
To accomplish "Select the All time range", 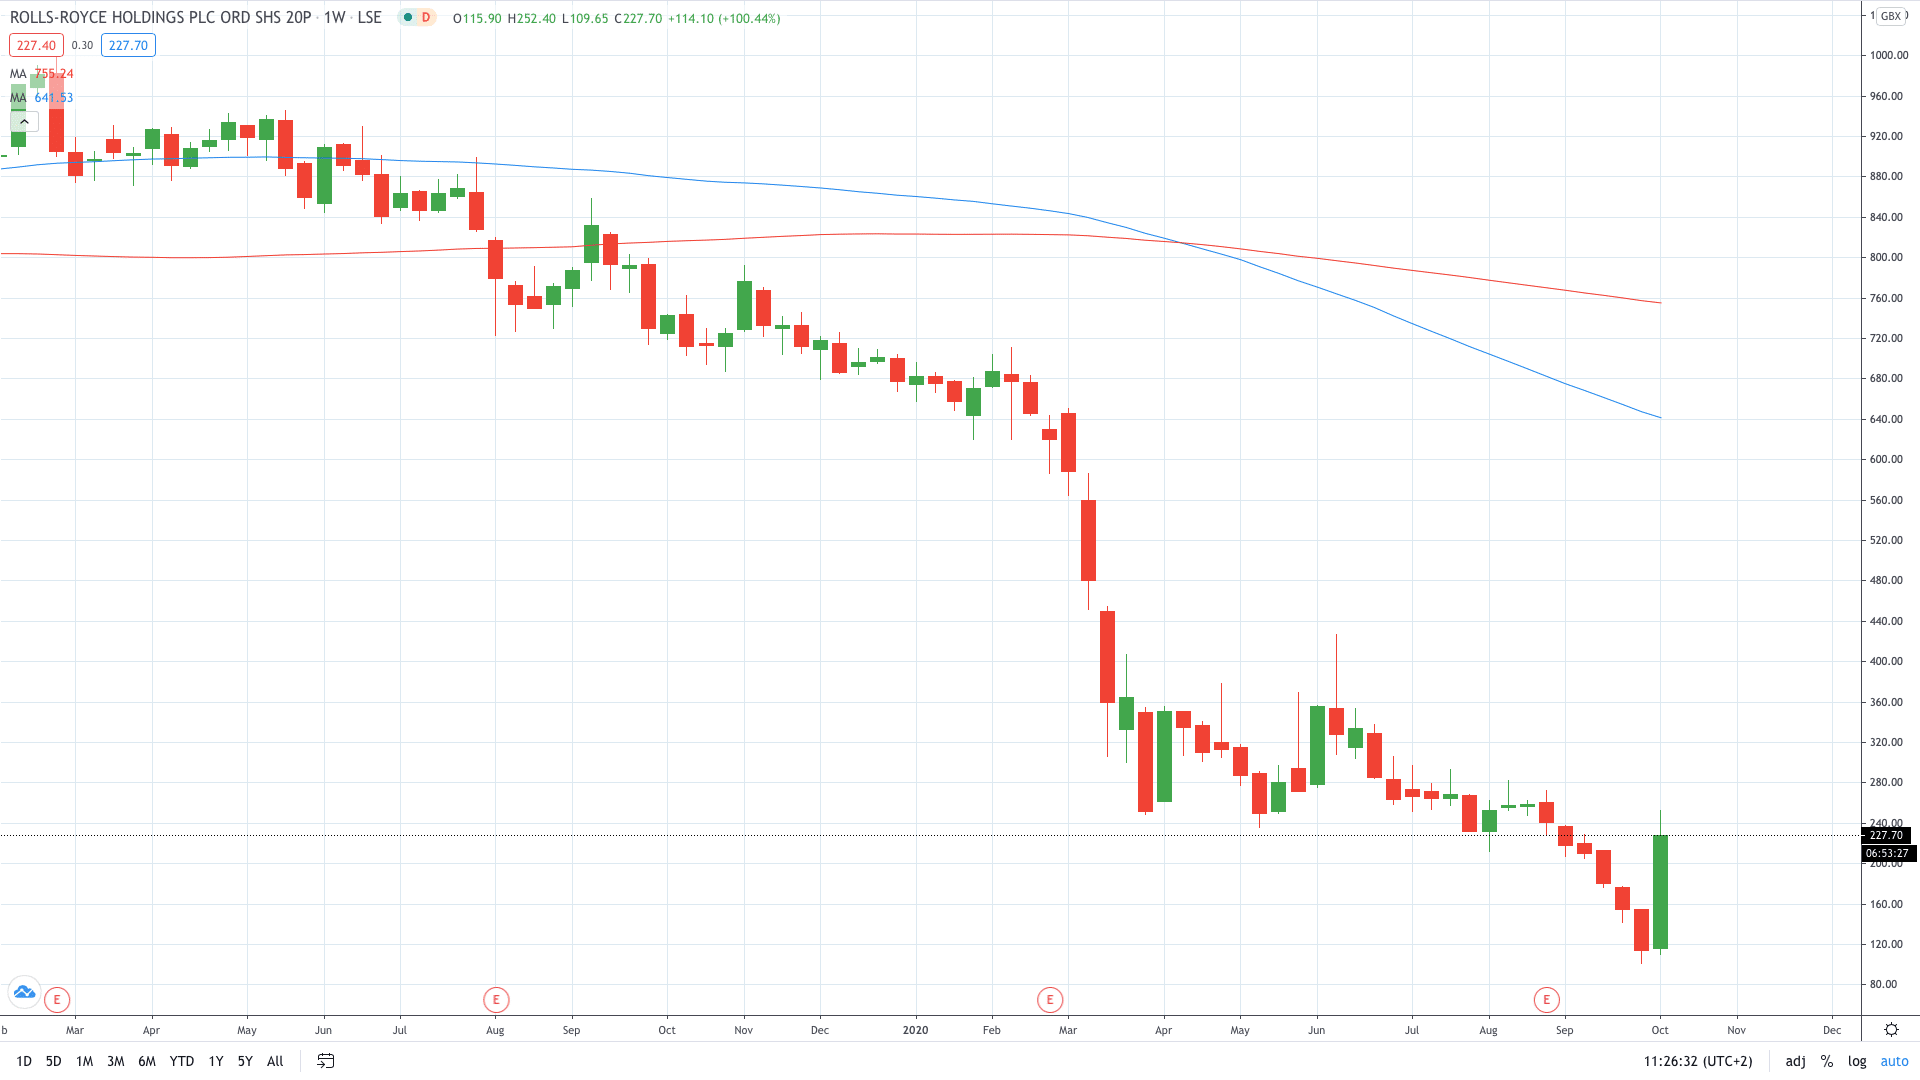I will (276, 1061).
